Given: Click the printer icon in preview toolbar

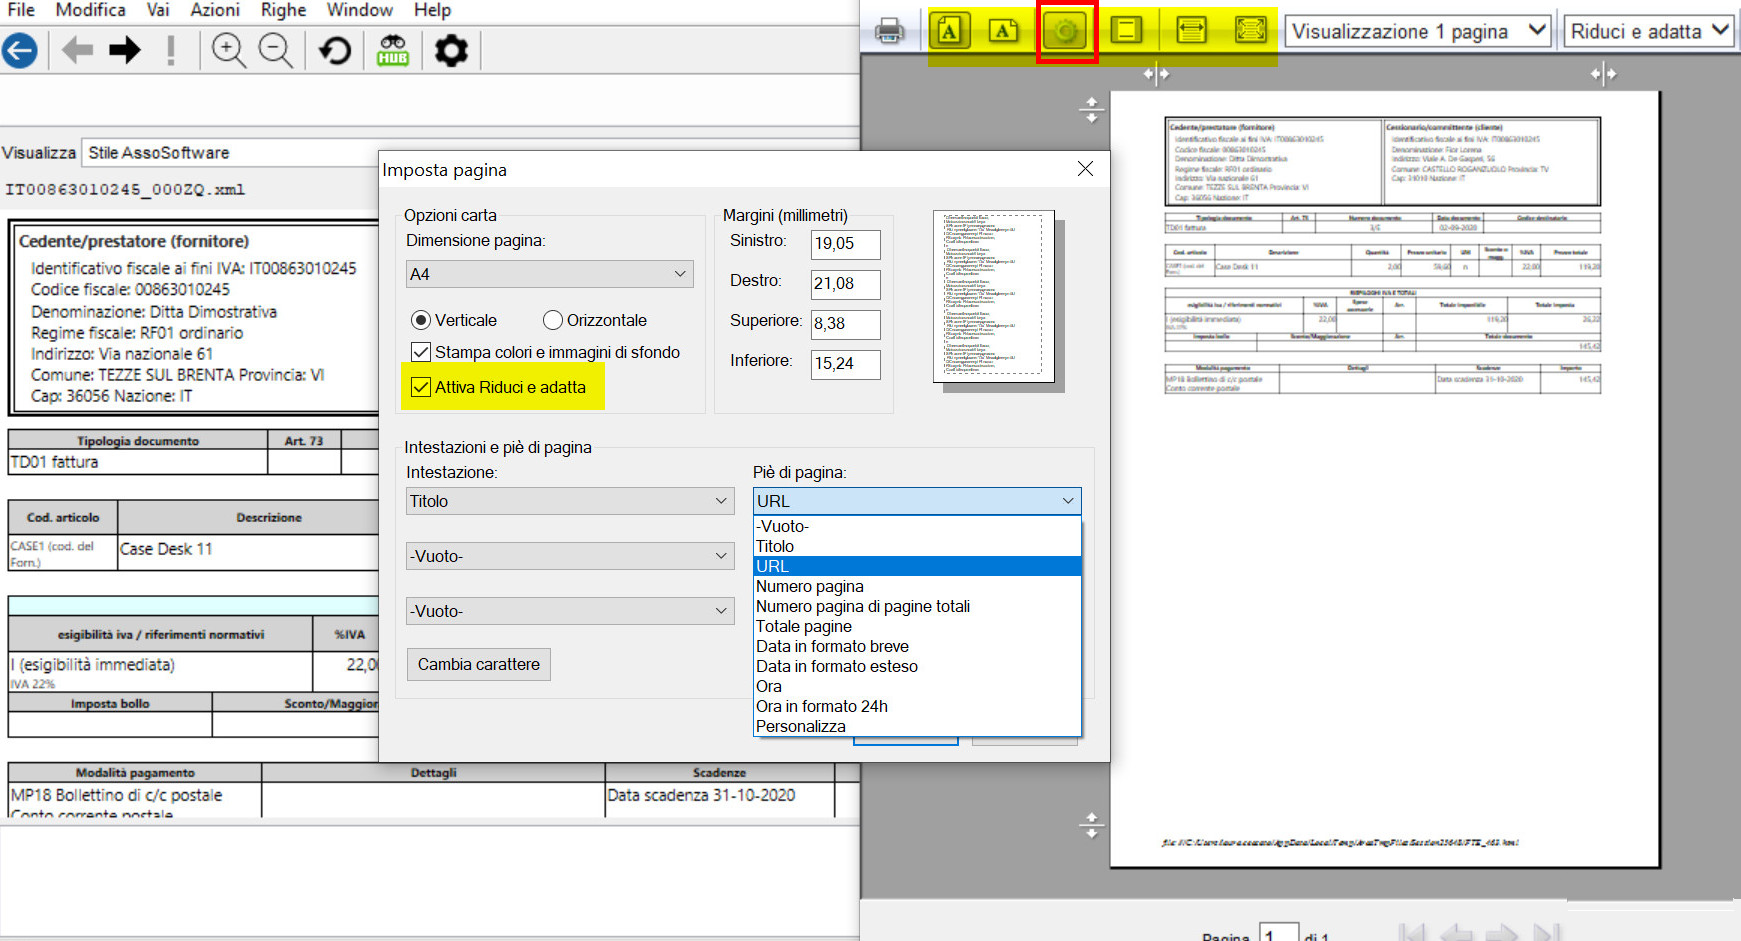Looking at the screenshot, I should coord(889,31).
